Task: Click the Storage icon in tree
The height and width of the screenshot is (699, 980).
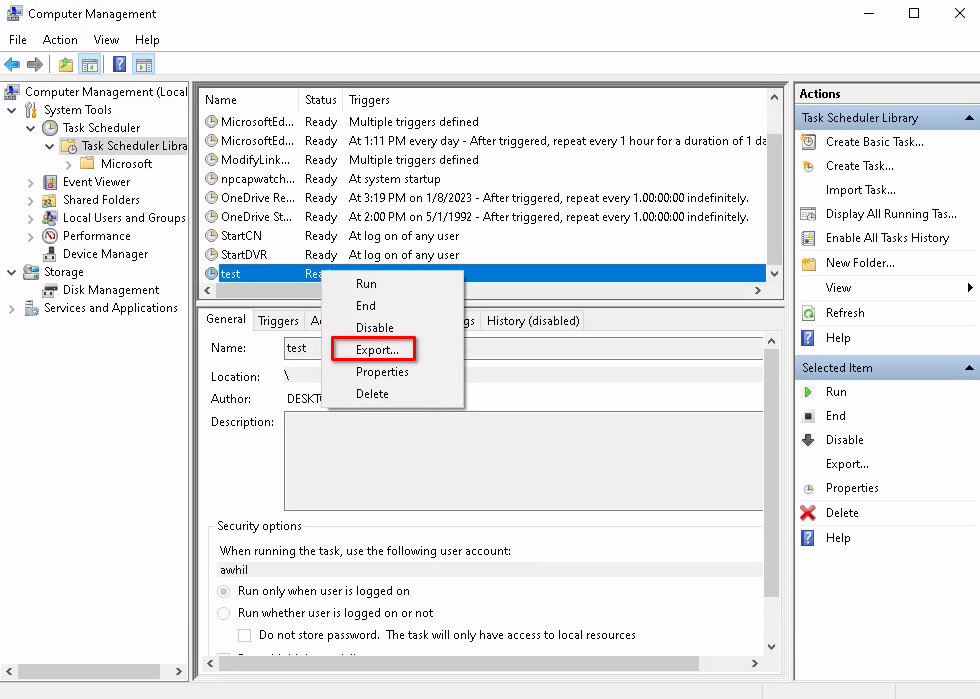Action: tap(31, 272)
